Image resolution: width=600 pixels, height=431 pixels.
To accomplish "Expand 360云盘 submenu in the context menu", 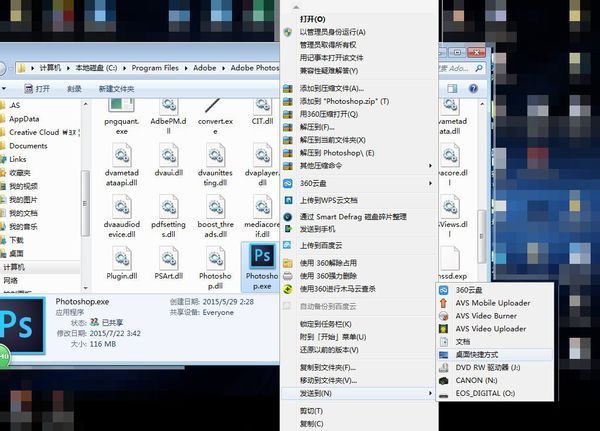I will (x=359, y=183).
